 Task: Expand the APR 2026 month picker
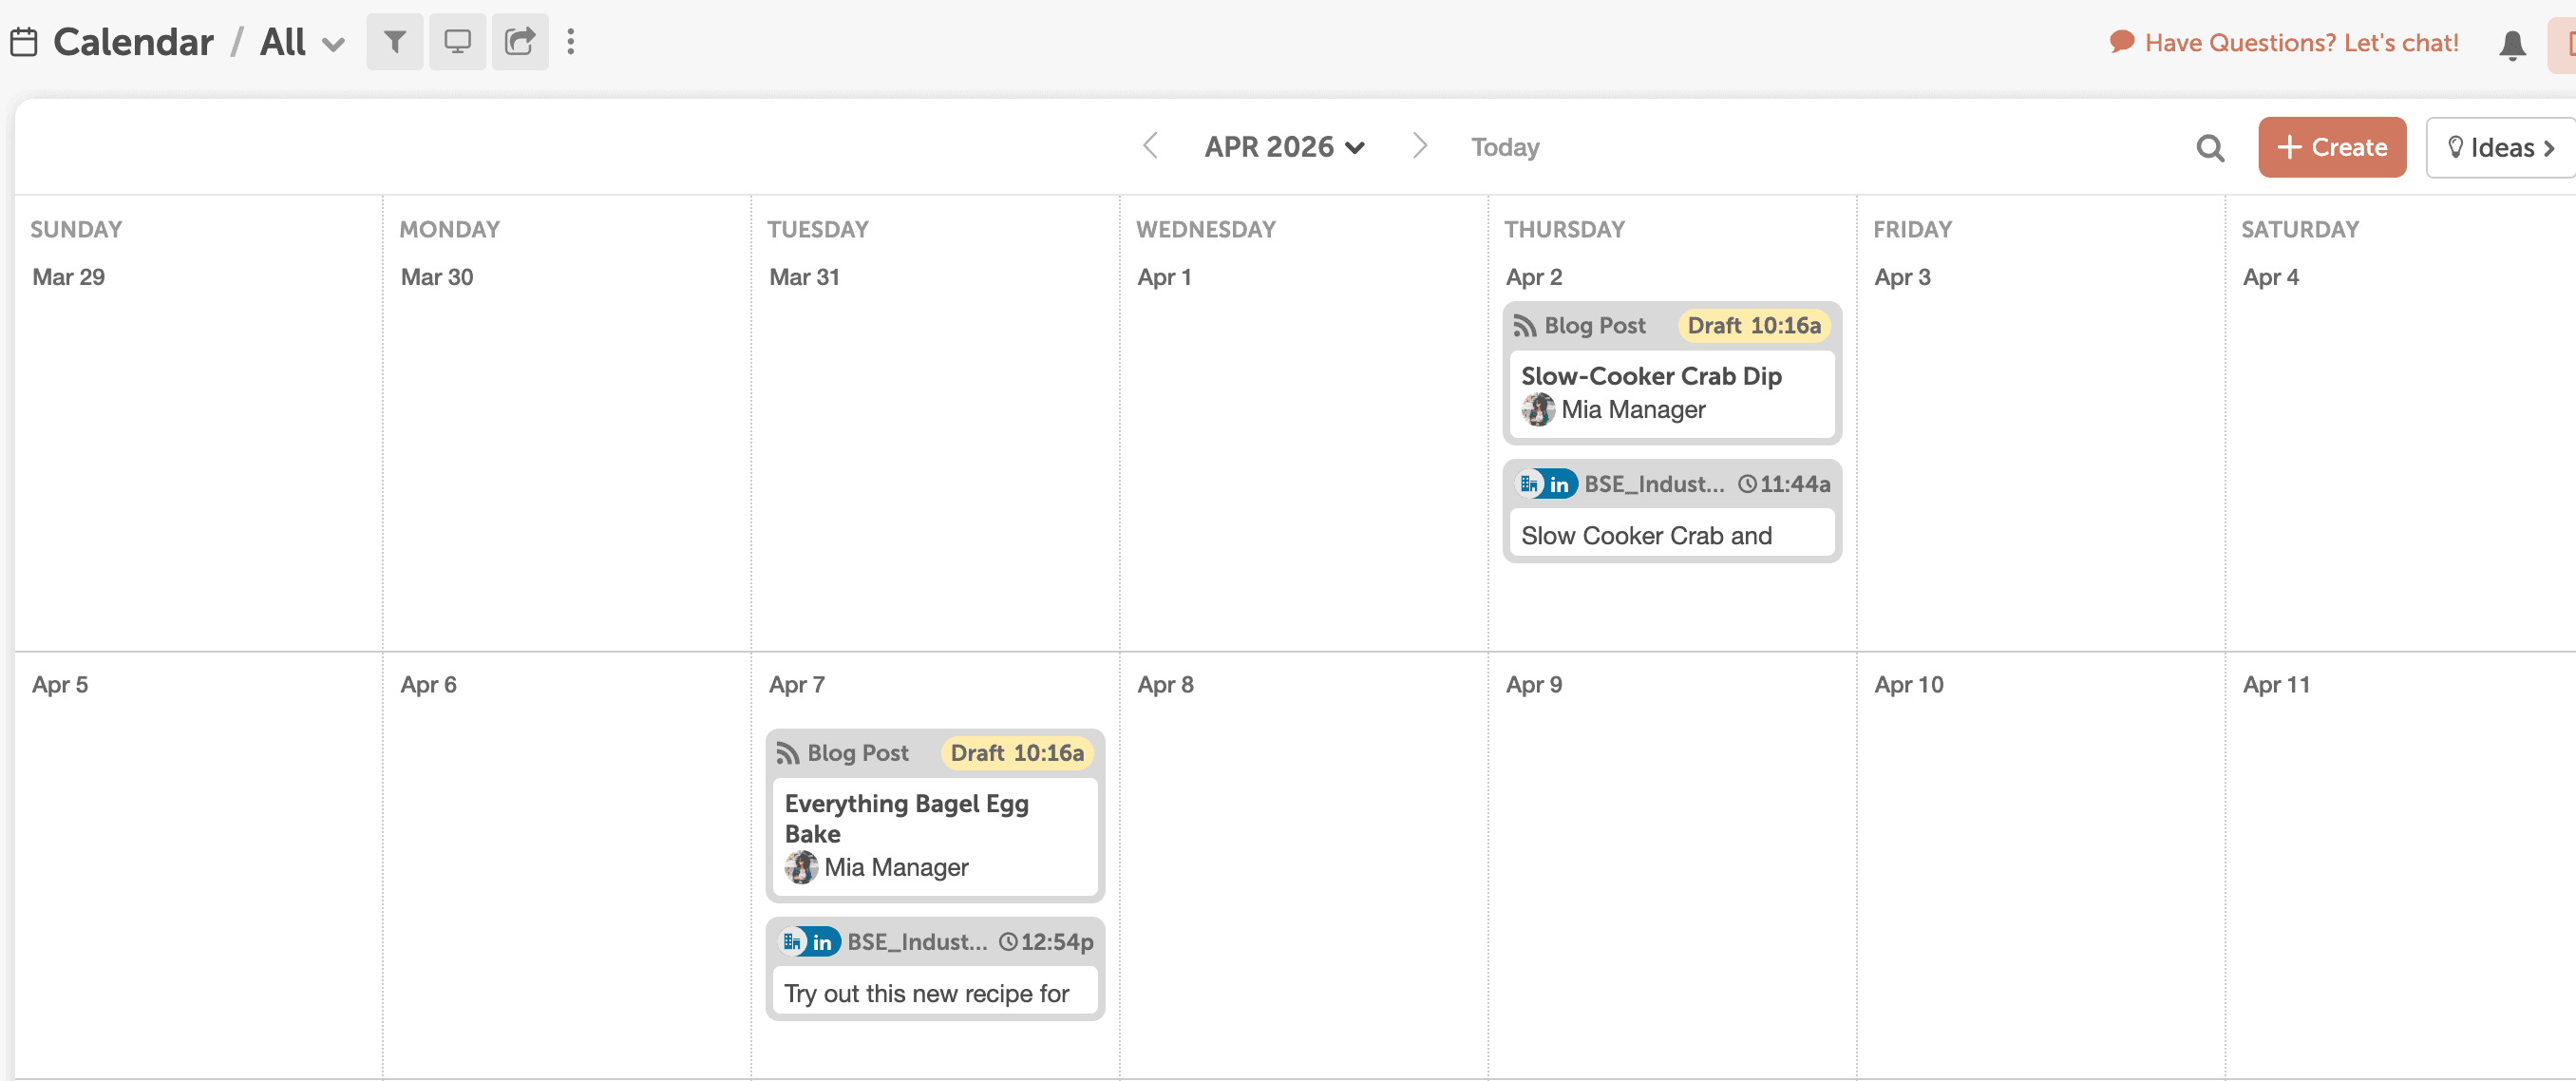pyautogui.click(x=1283, y=147)
